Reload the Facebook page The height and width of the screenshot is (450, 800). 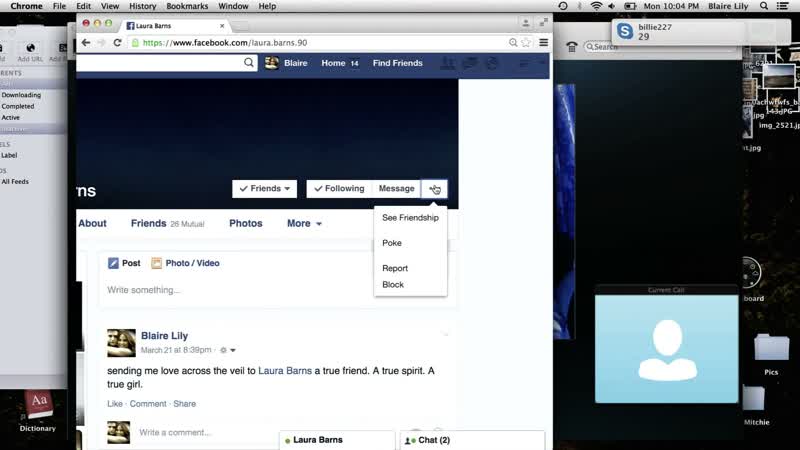(x=117, y=43)
